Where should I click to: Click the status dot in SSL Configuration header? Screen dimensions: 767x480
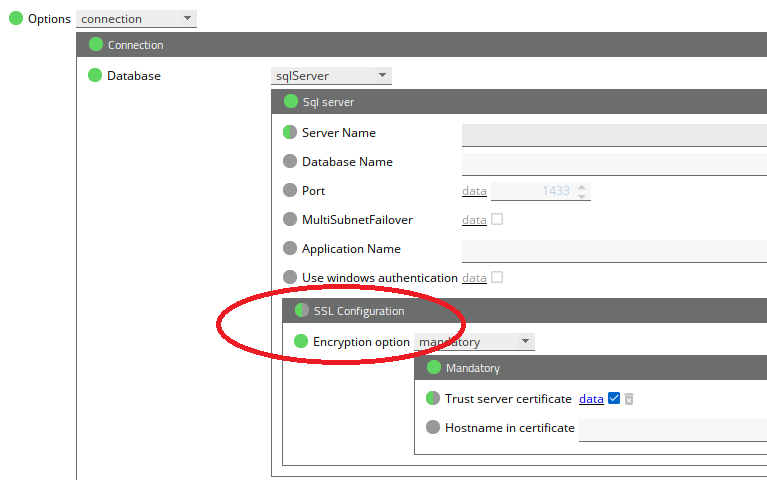302,310
